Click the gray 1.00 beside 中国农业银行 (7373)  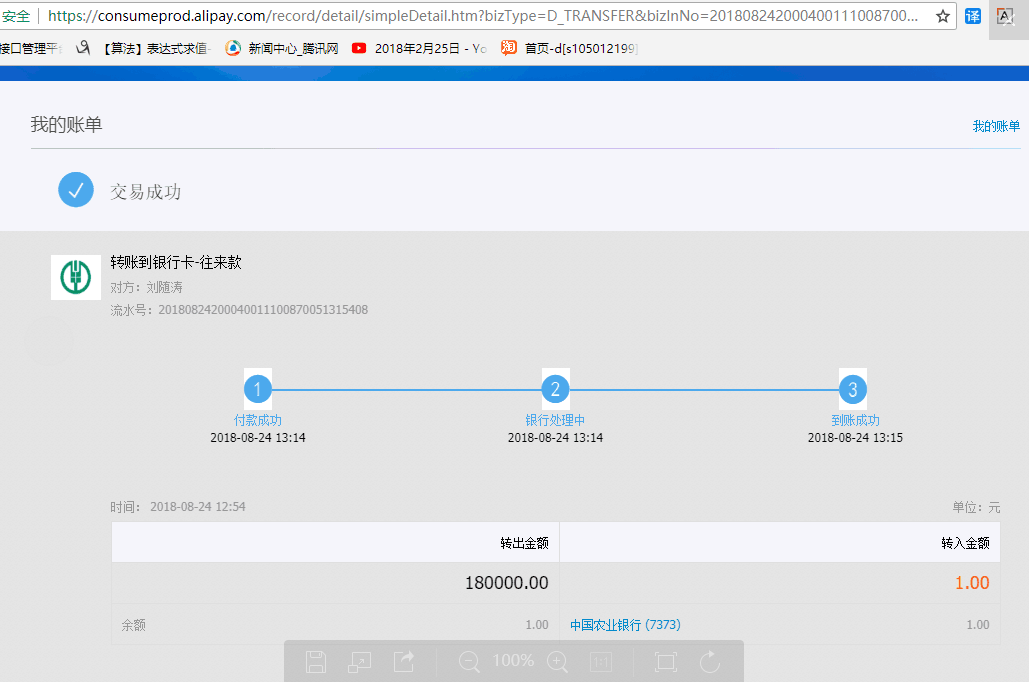978,625
